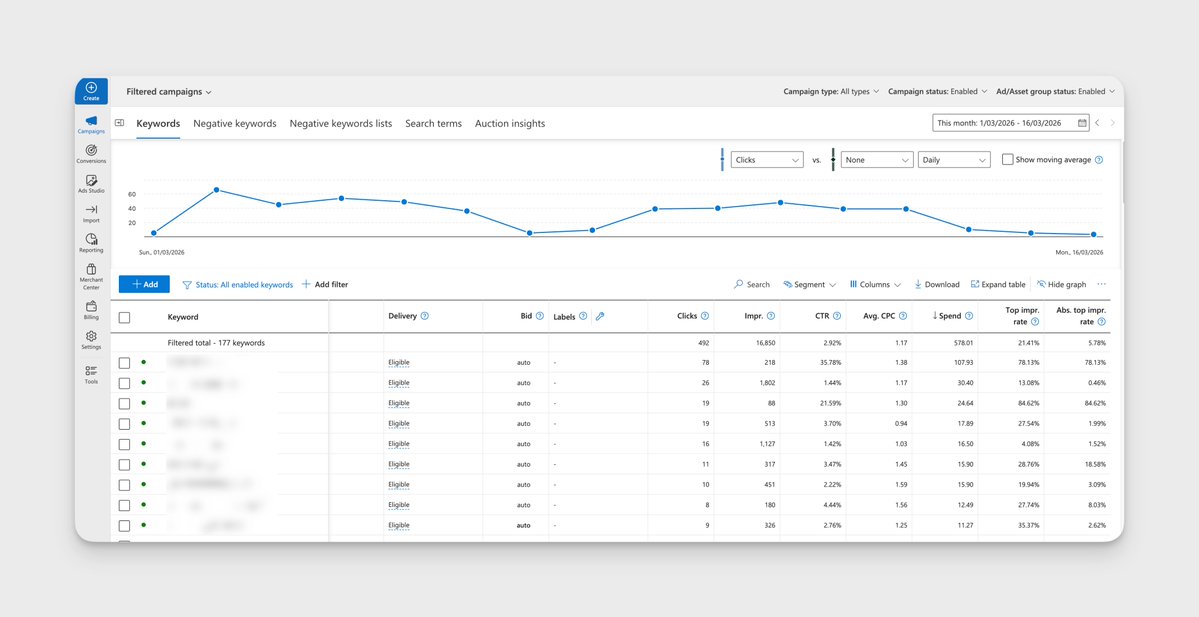Open the Billing section

[x=91, y=313]
